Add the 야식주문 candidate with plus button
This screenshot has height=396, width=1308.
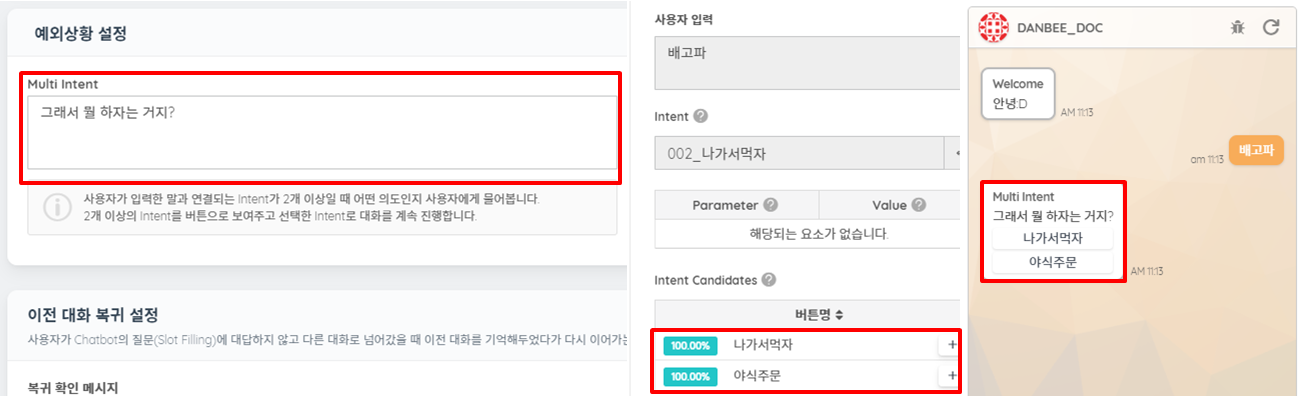[950, 376]
